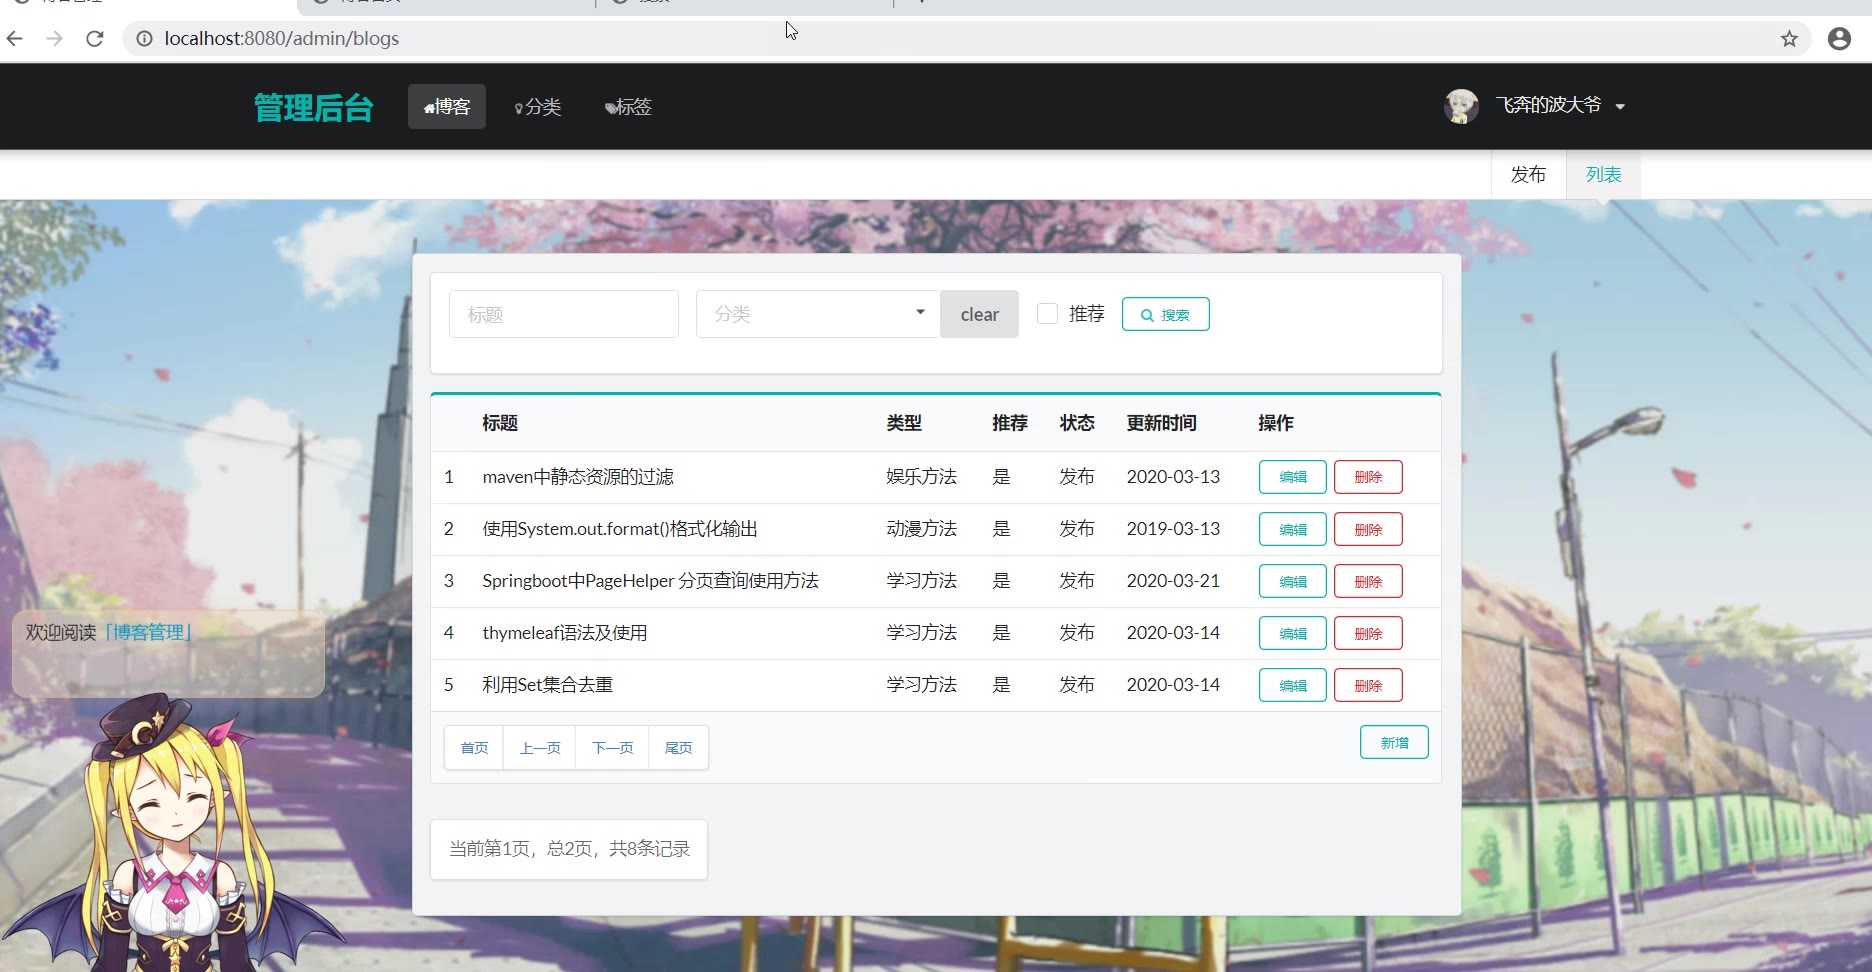Click the title maven中静态资源的过滤
1872x972 pixels.
(x=578, y=477)
